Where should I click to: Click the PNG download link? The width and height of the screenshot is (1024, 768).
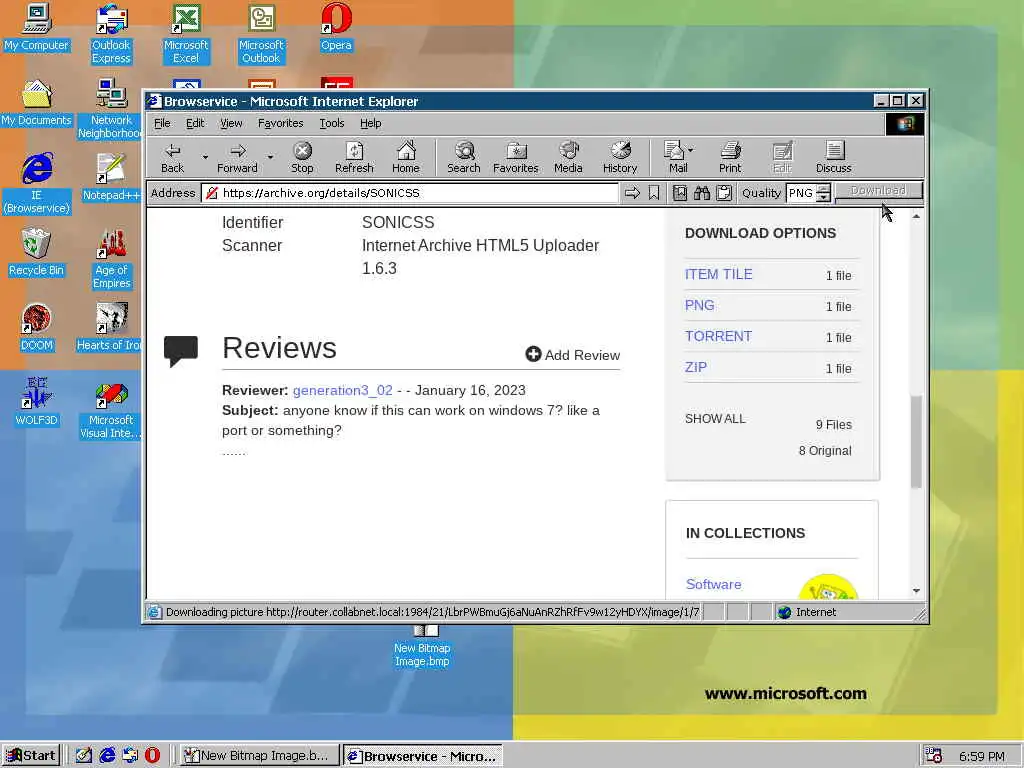699,305
